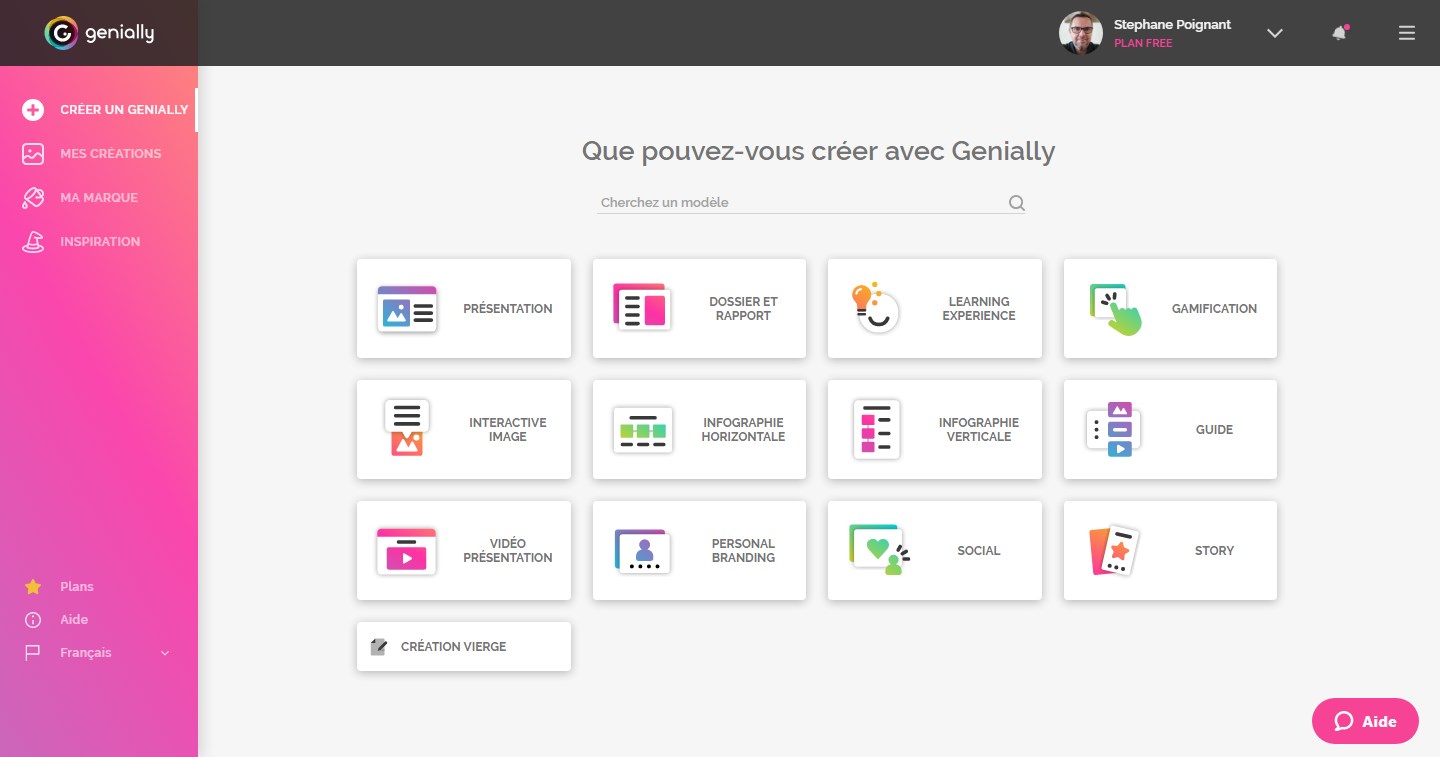Click the Interactive Image icon
The width and height of the screenshot is (1440, 757).
click(x=407, y=428)
